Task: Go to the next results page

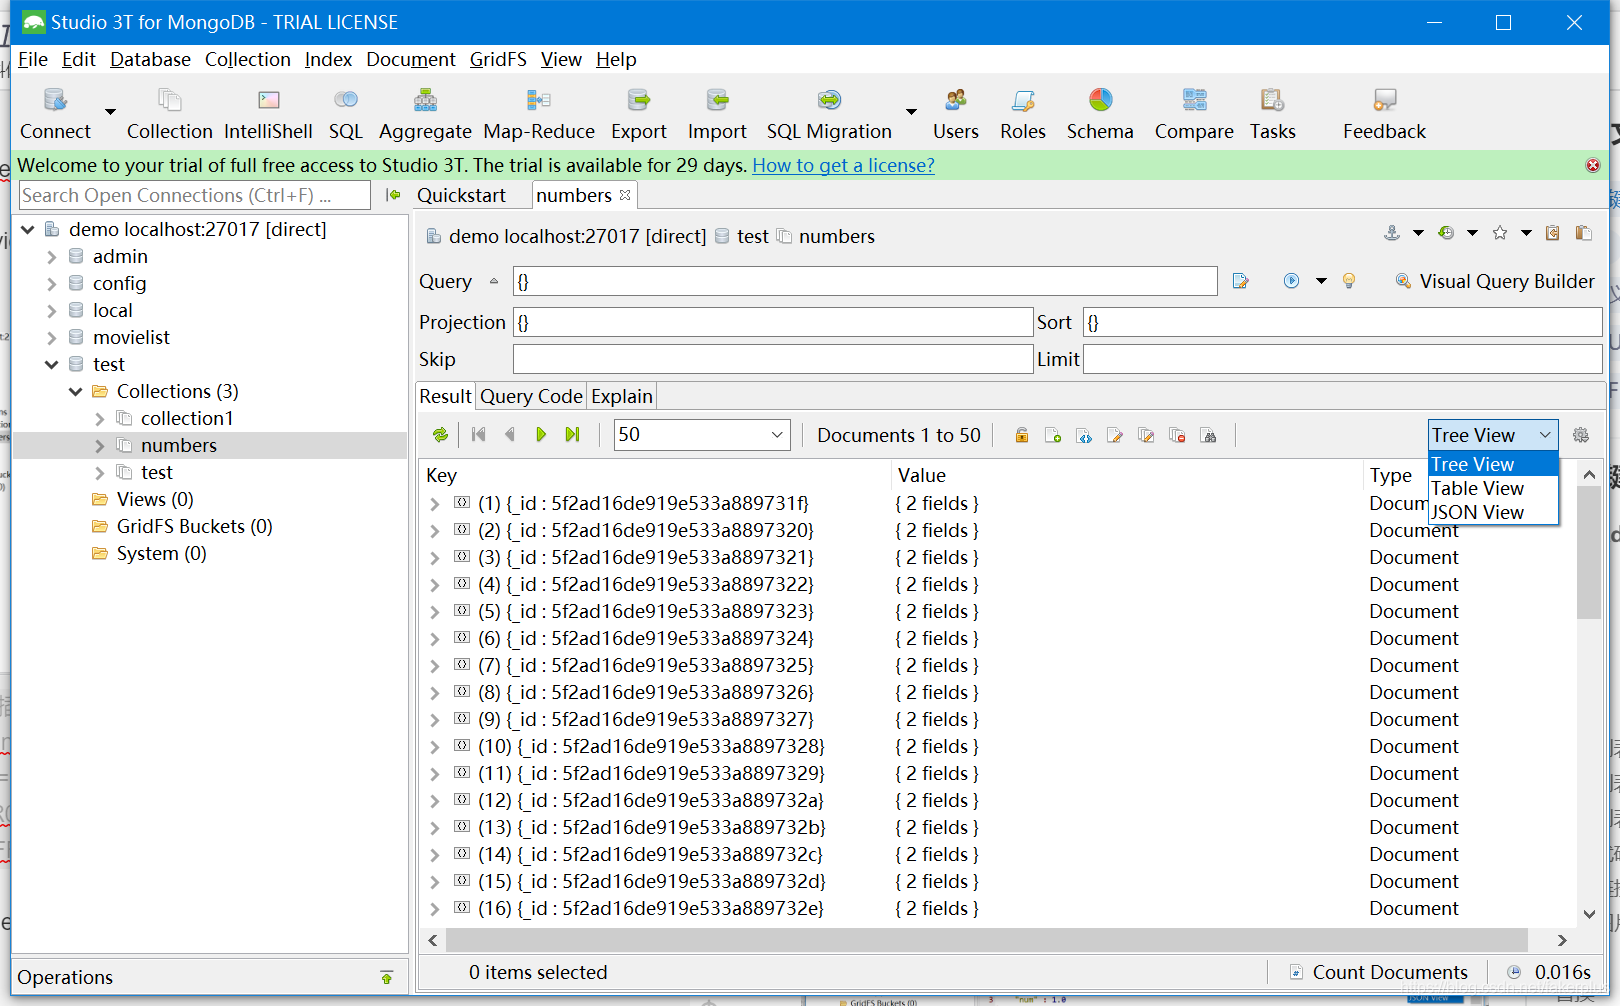Action: [x=541, y=435]
